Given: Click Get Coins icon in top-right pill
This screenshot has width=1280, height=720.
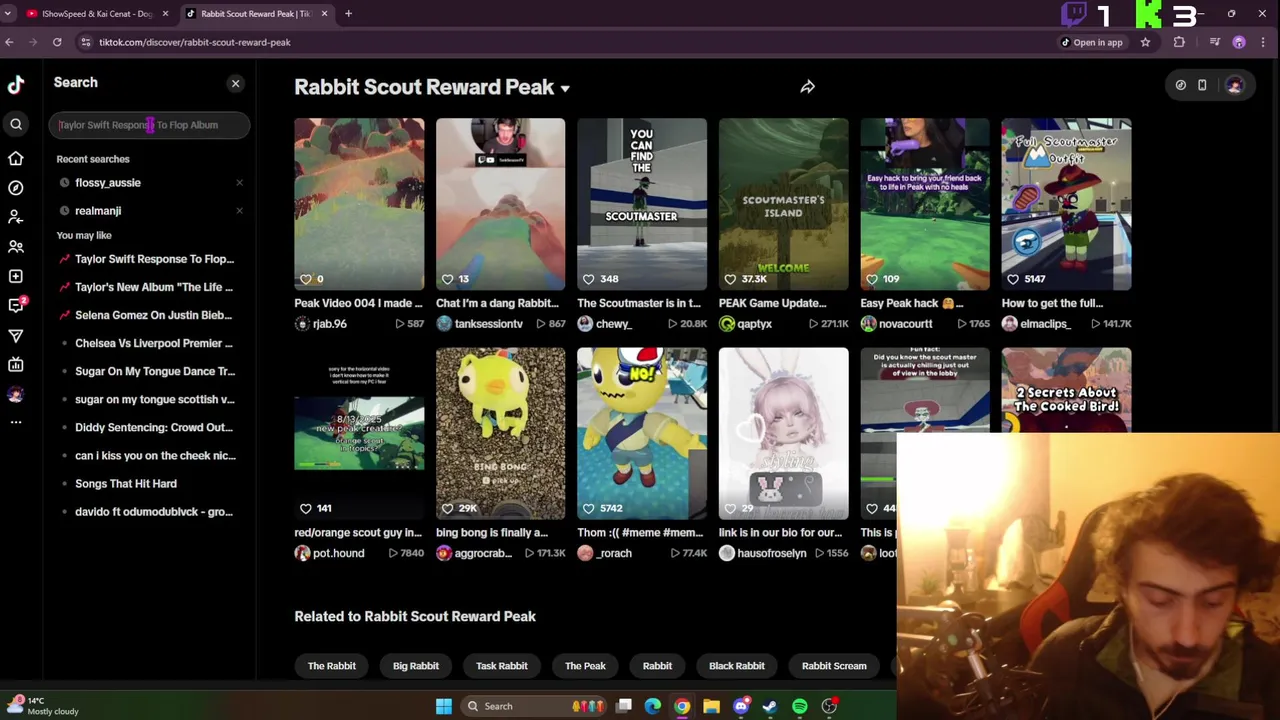Looking at the screenshot, I should coord(1181,85).
